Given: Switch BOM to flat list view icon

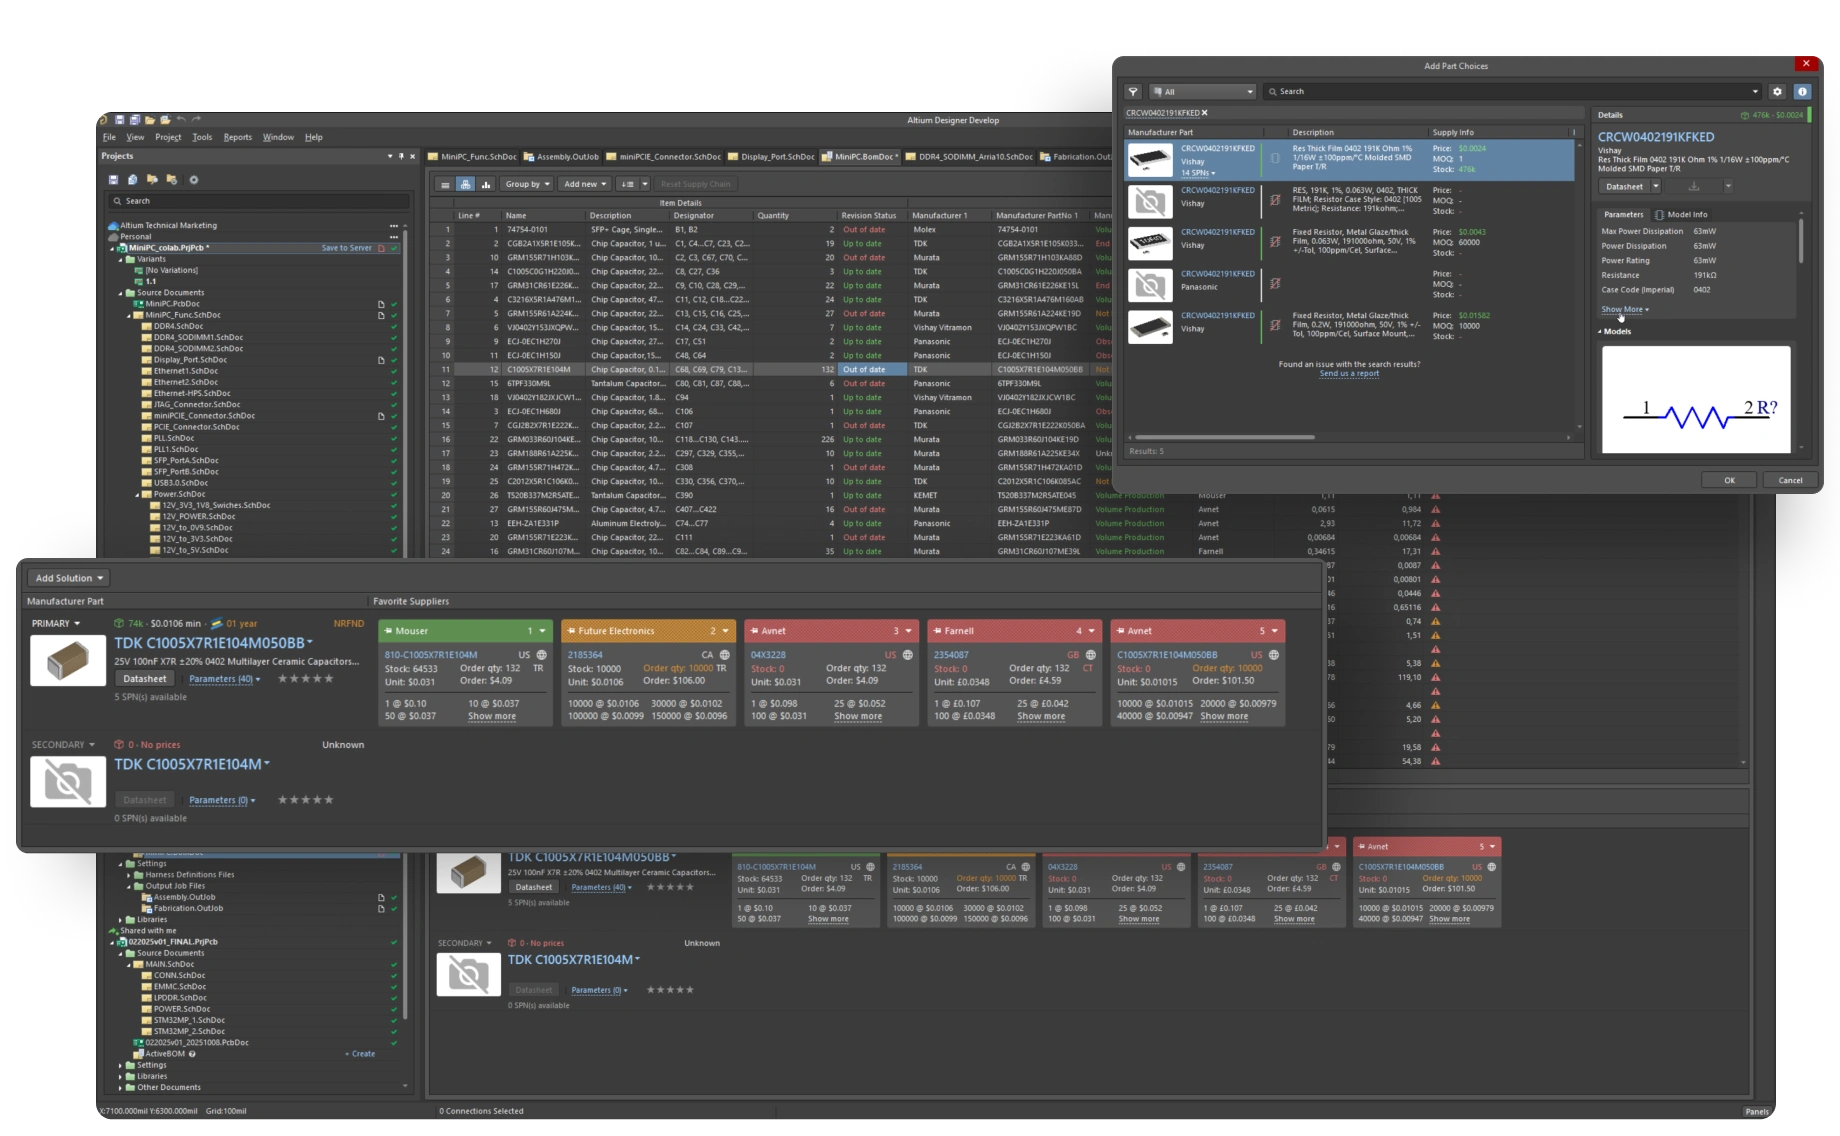Looking at the screenshot, I should click(x=445, y=184).
